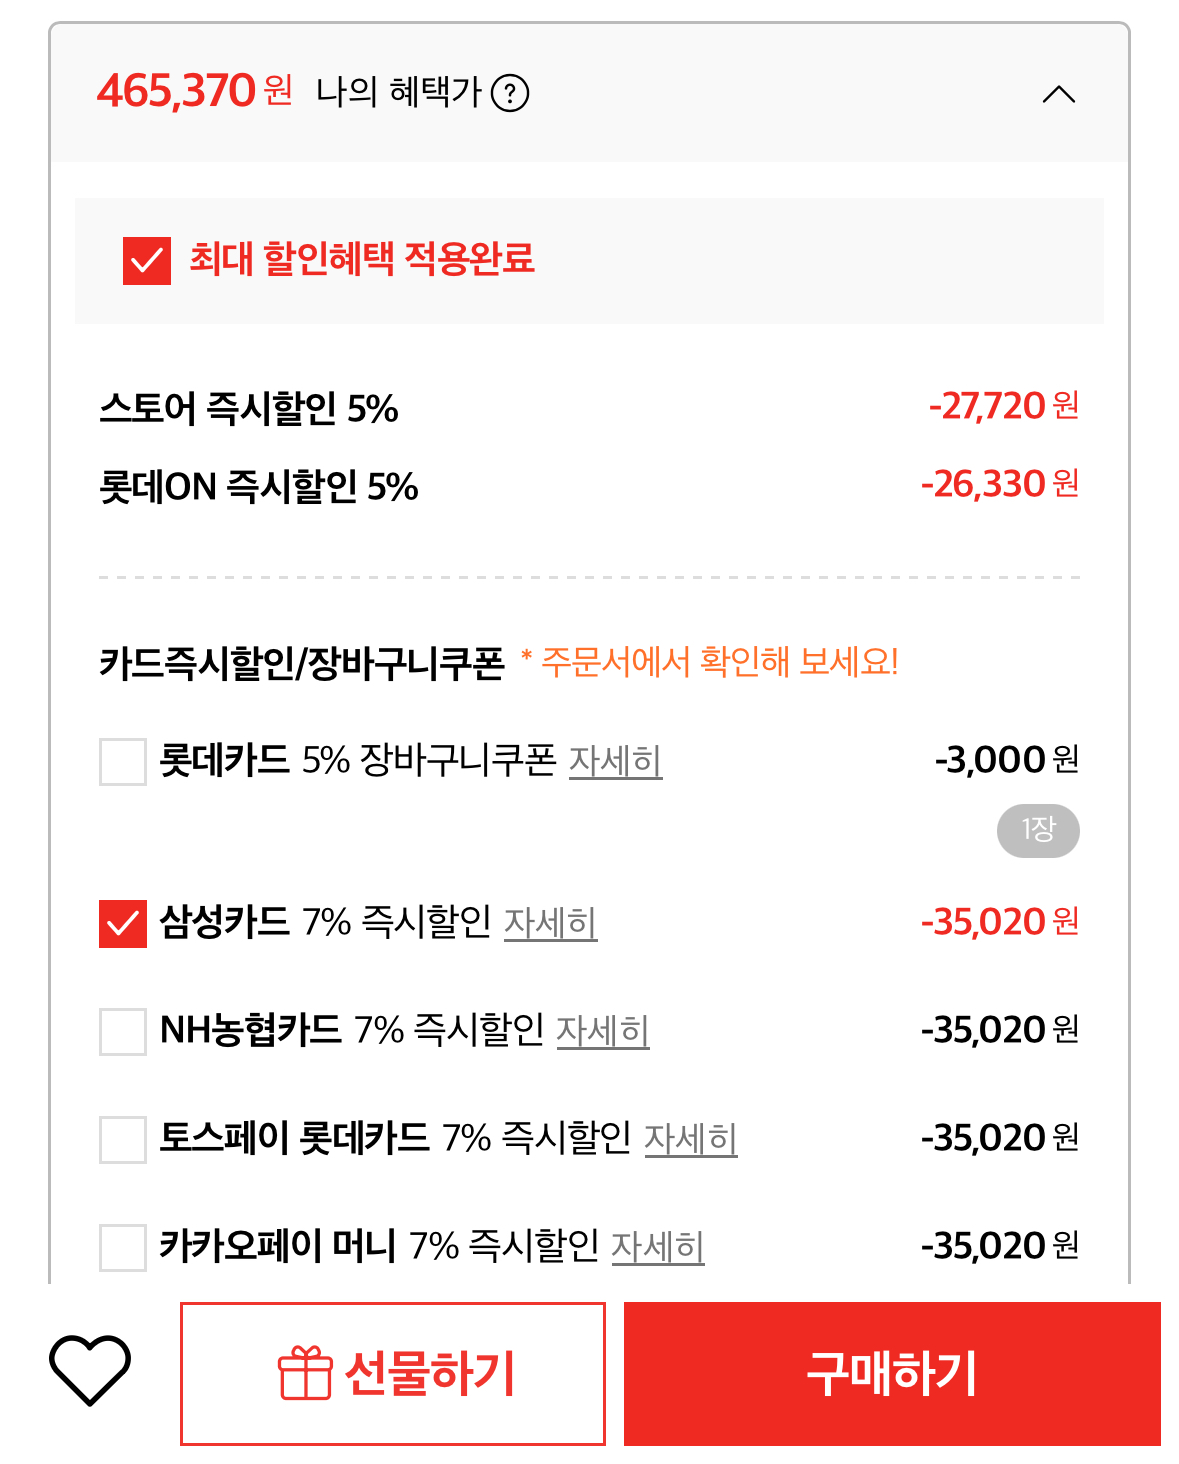The height and width of the screenshot is (1464, 1179).
Task: Click the 1장 coupon count badge
Action: 1038,830
